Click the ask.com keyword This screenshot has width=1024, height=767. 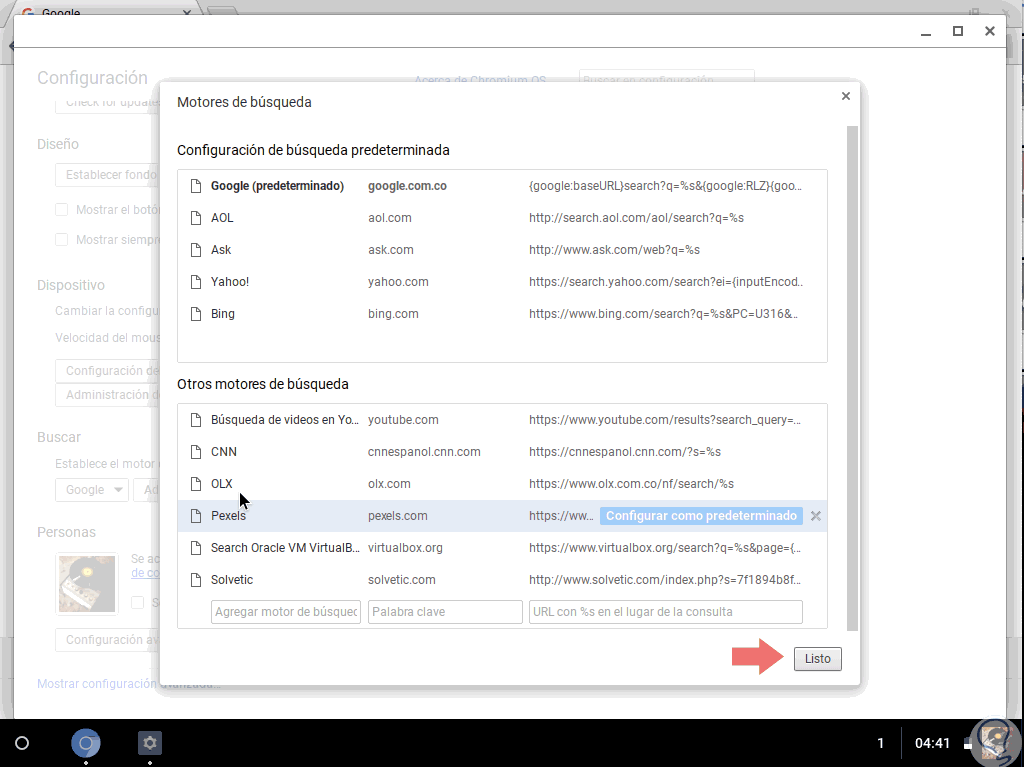[391, 250]
